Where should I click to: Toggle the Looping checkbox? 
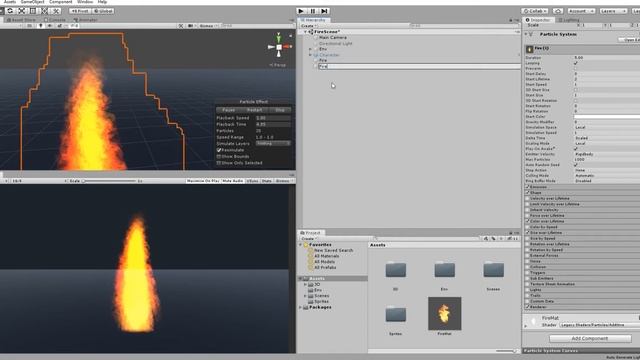tap(576, 63)
